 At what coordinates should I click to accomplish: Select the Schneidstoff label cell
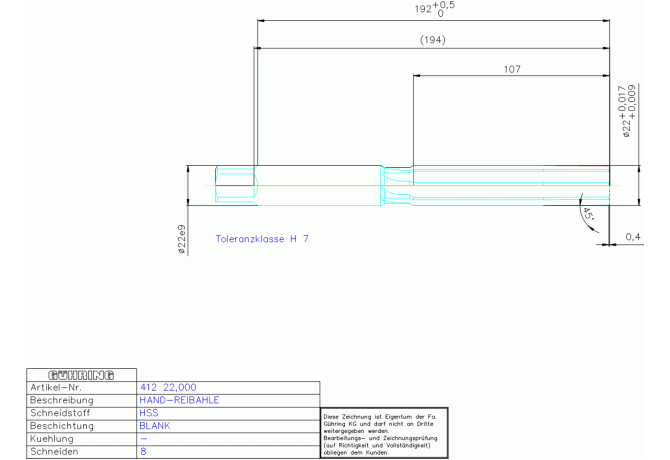click(x=82, y=413)
